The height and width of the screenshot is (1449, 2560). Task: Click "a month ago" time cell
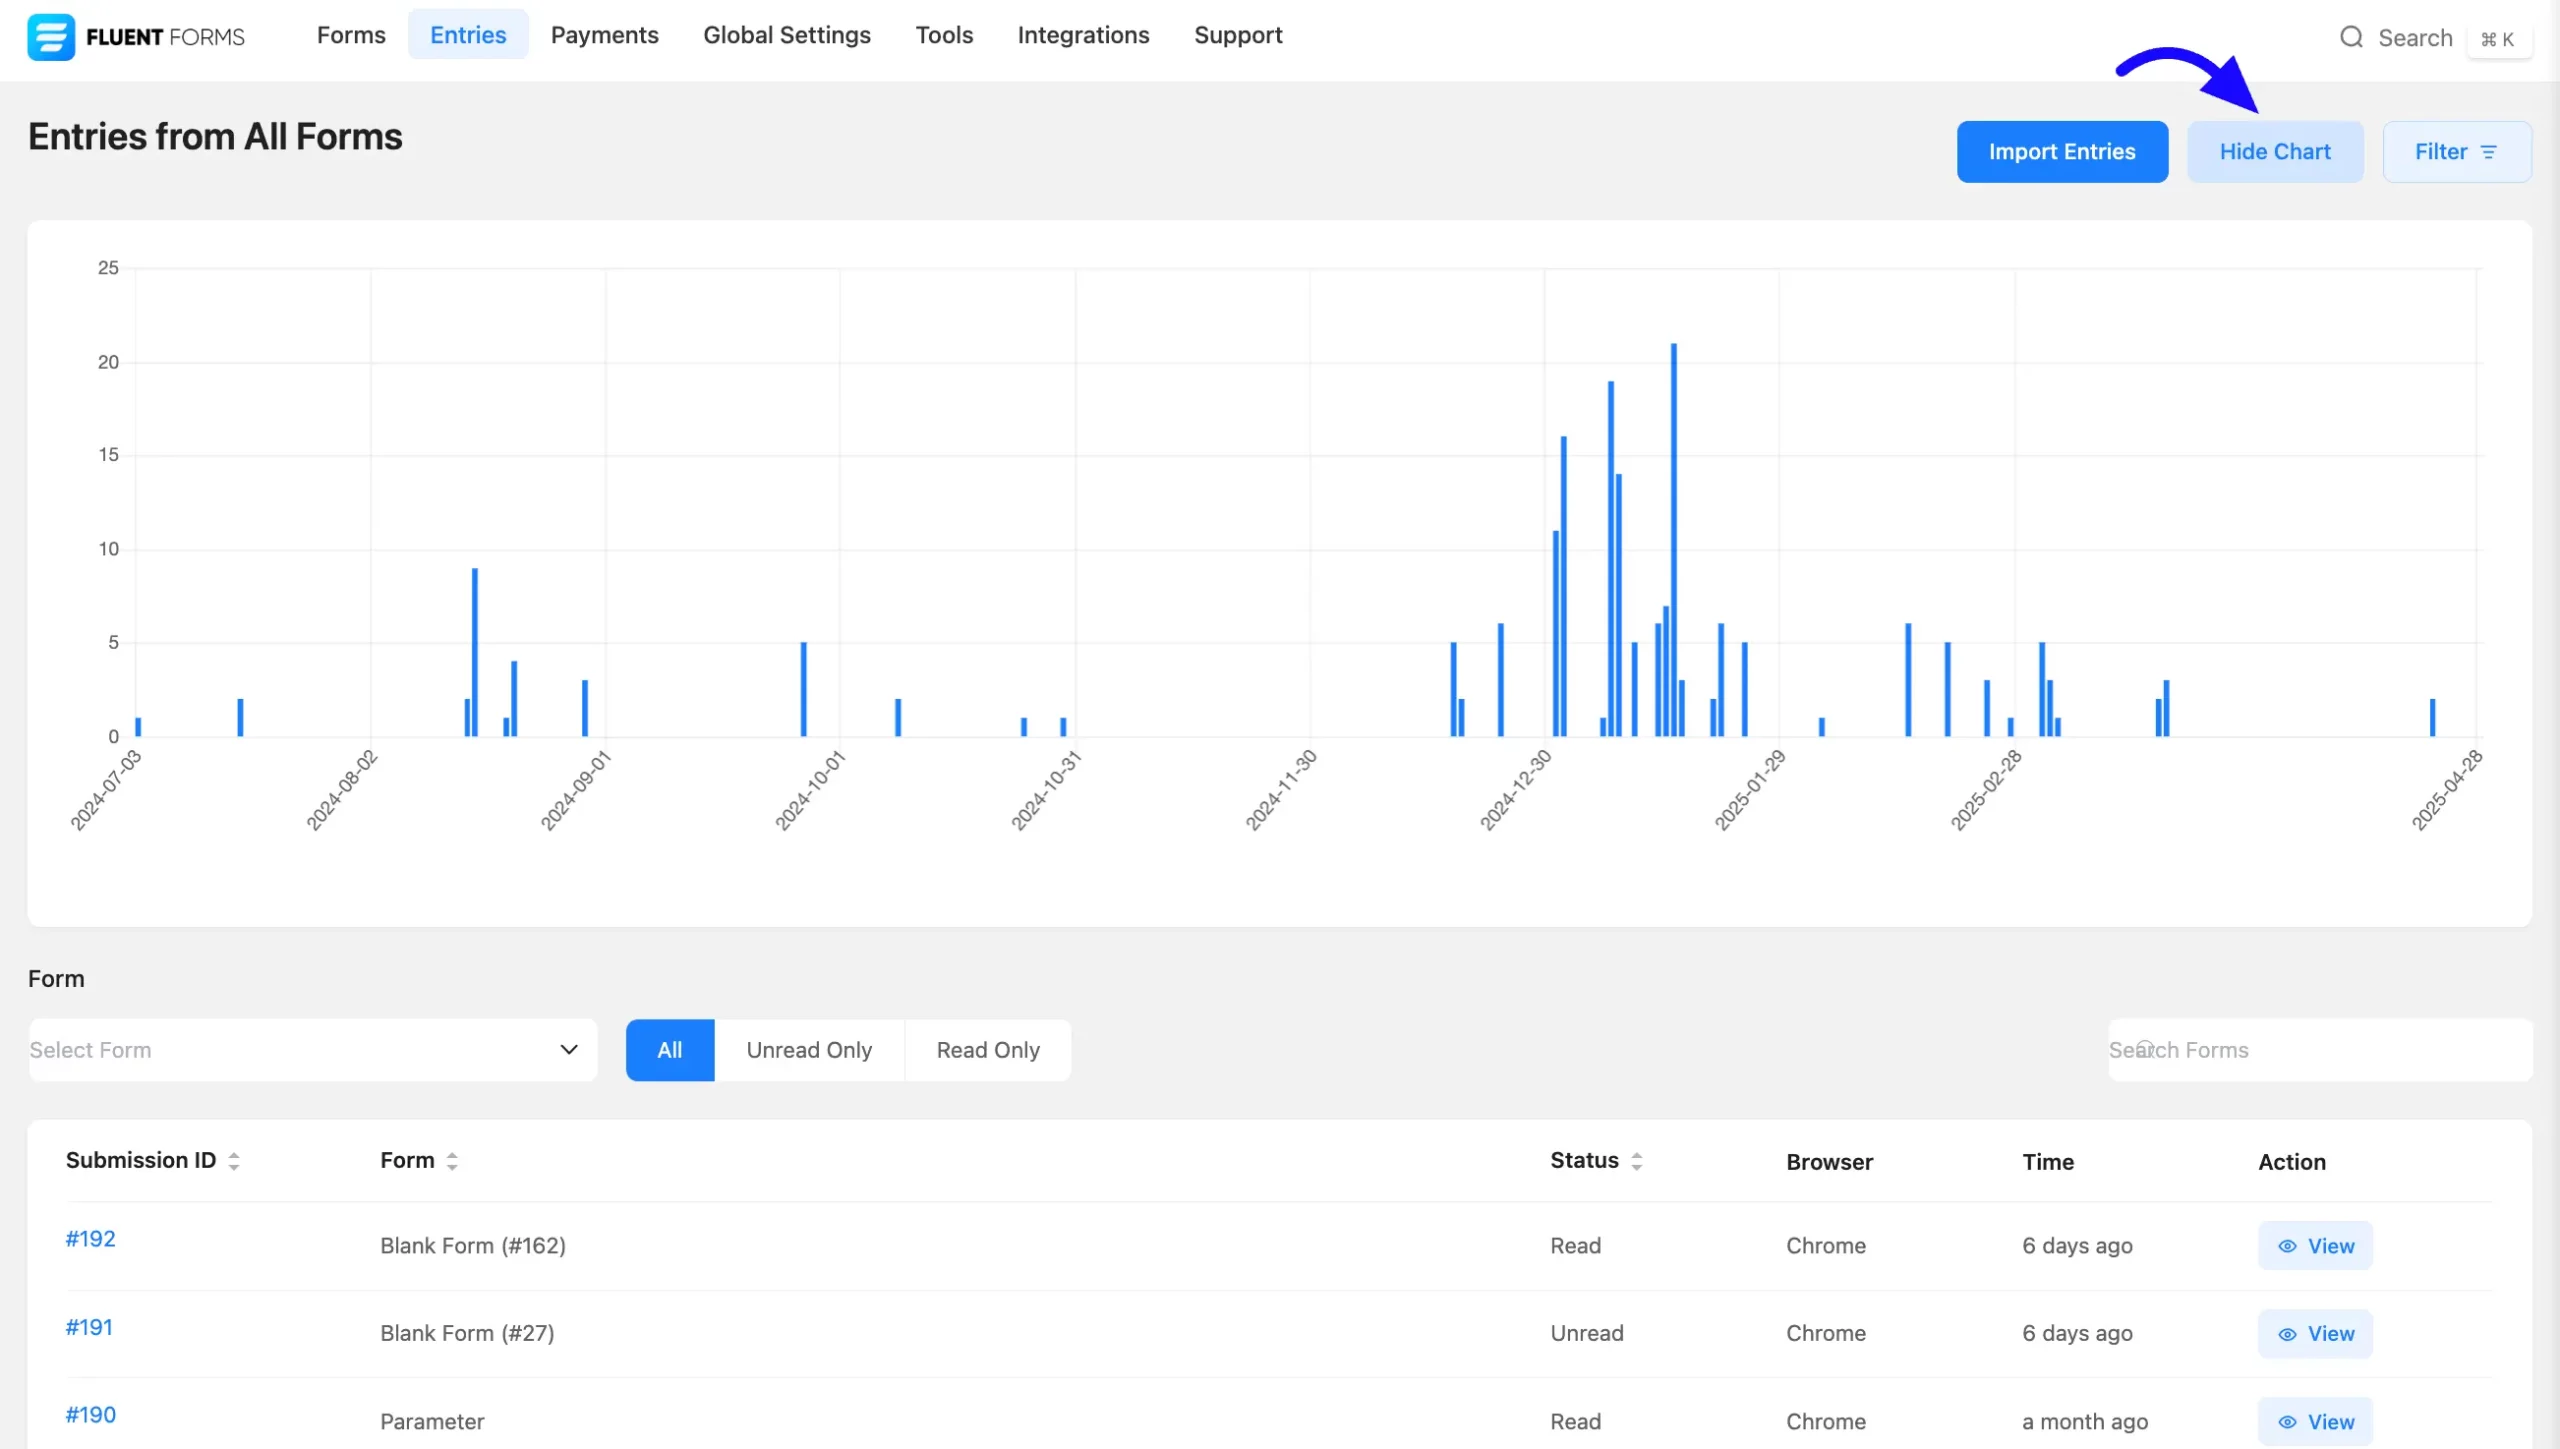(2085, 1422)
